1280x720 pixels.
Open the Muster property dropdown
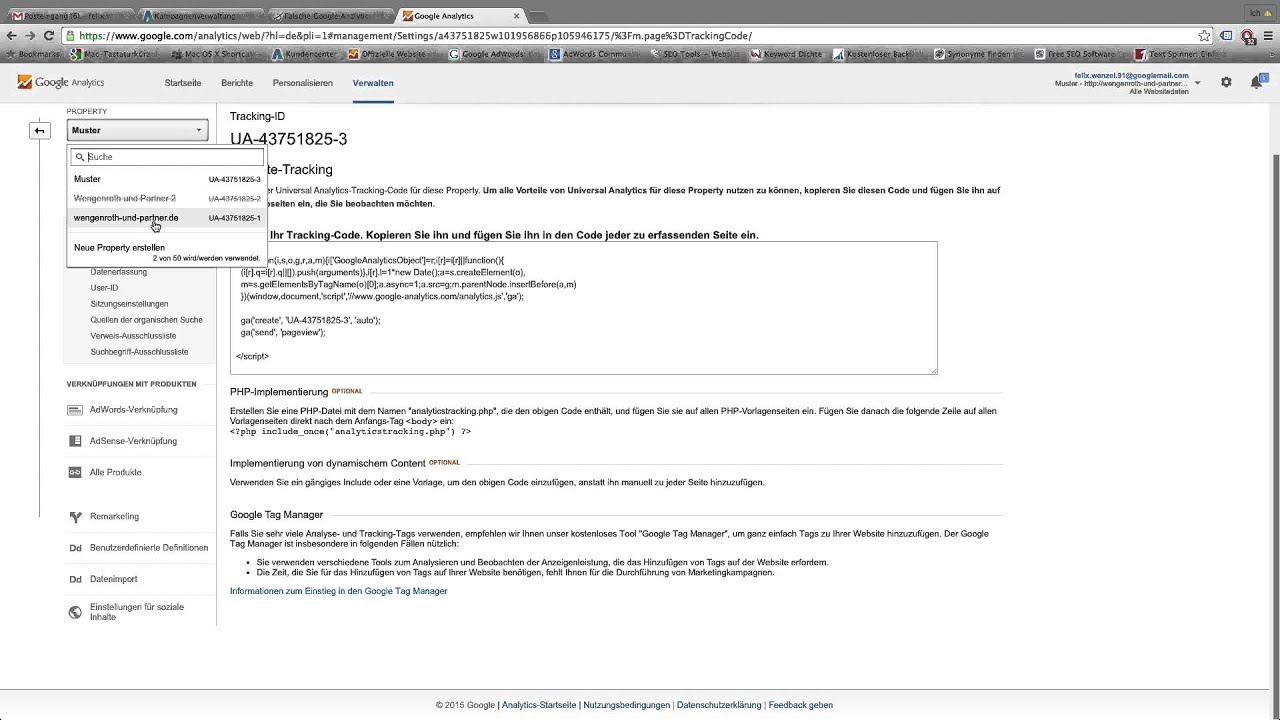pyautogui.click(x=137, y=130)
